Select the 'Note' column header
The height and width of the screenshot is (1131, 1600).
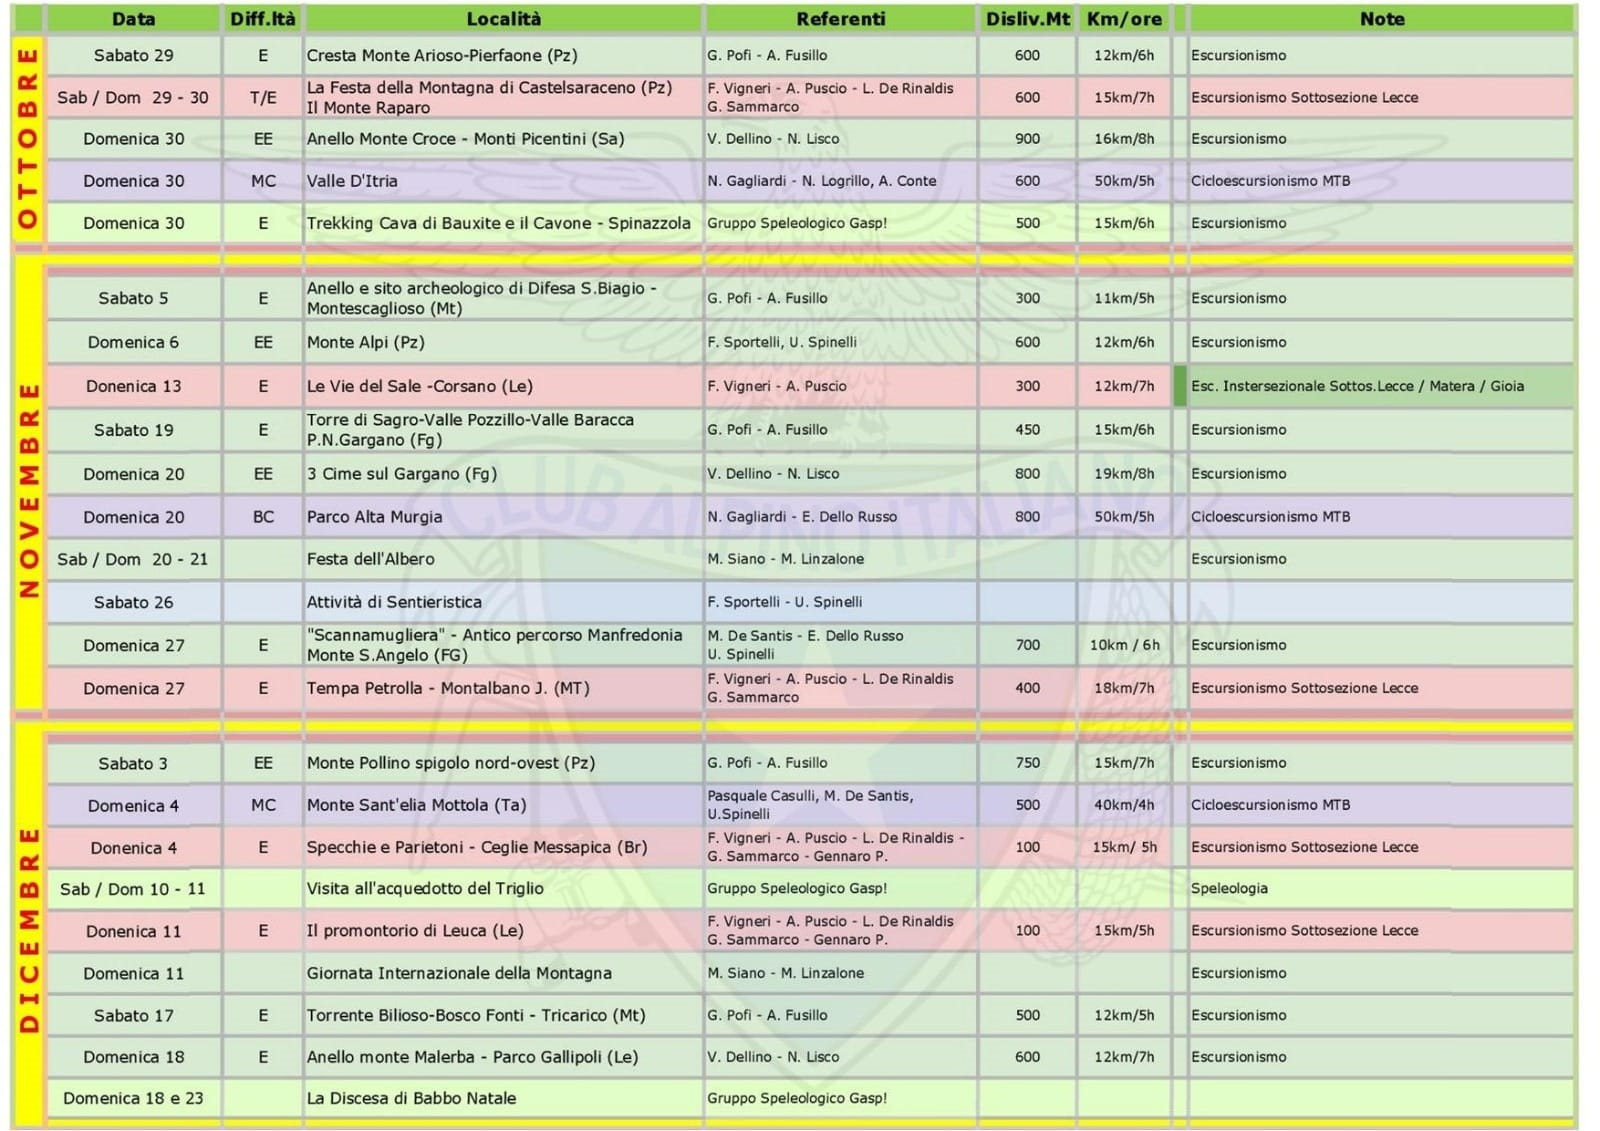click(x=1381, y=19)
